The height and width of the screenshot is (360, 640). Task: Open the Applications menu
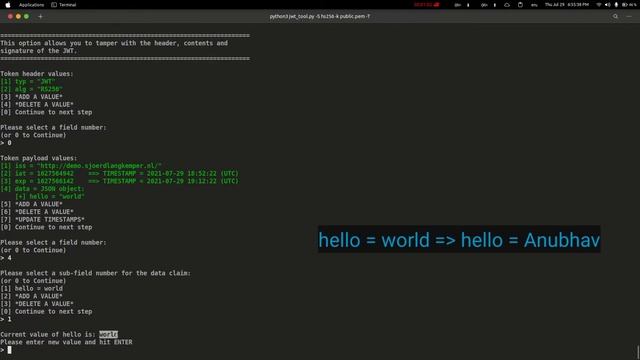click(31, 5)
